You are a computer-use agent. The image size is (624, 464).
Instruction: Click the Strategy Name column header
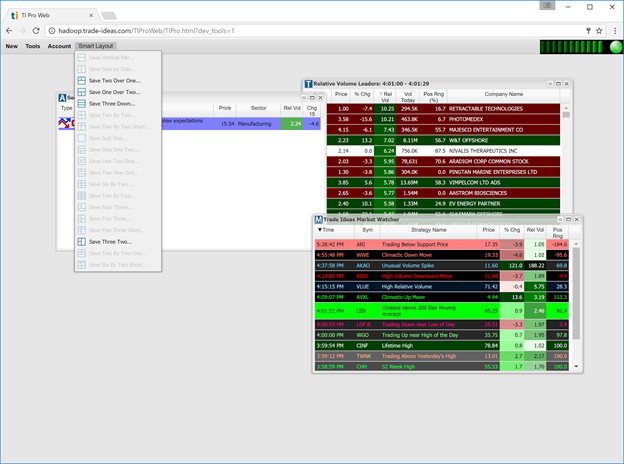pyautogui.click(x=429, y=230)
